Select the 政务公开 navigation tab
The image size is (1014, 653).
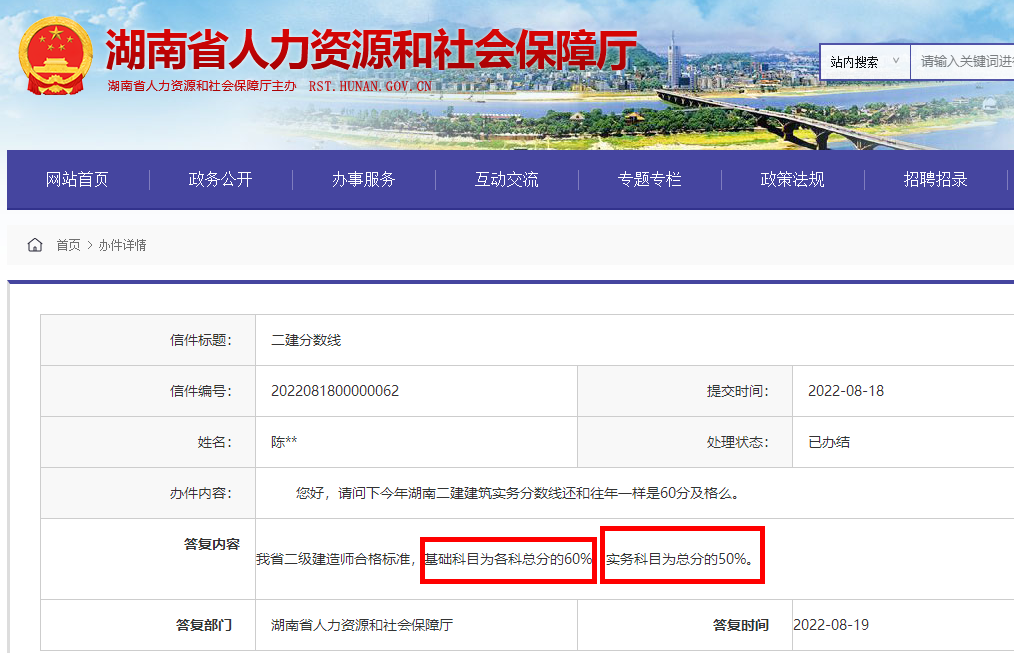tap(218, 180)
